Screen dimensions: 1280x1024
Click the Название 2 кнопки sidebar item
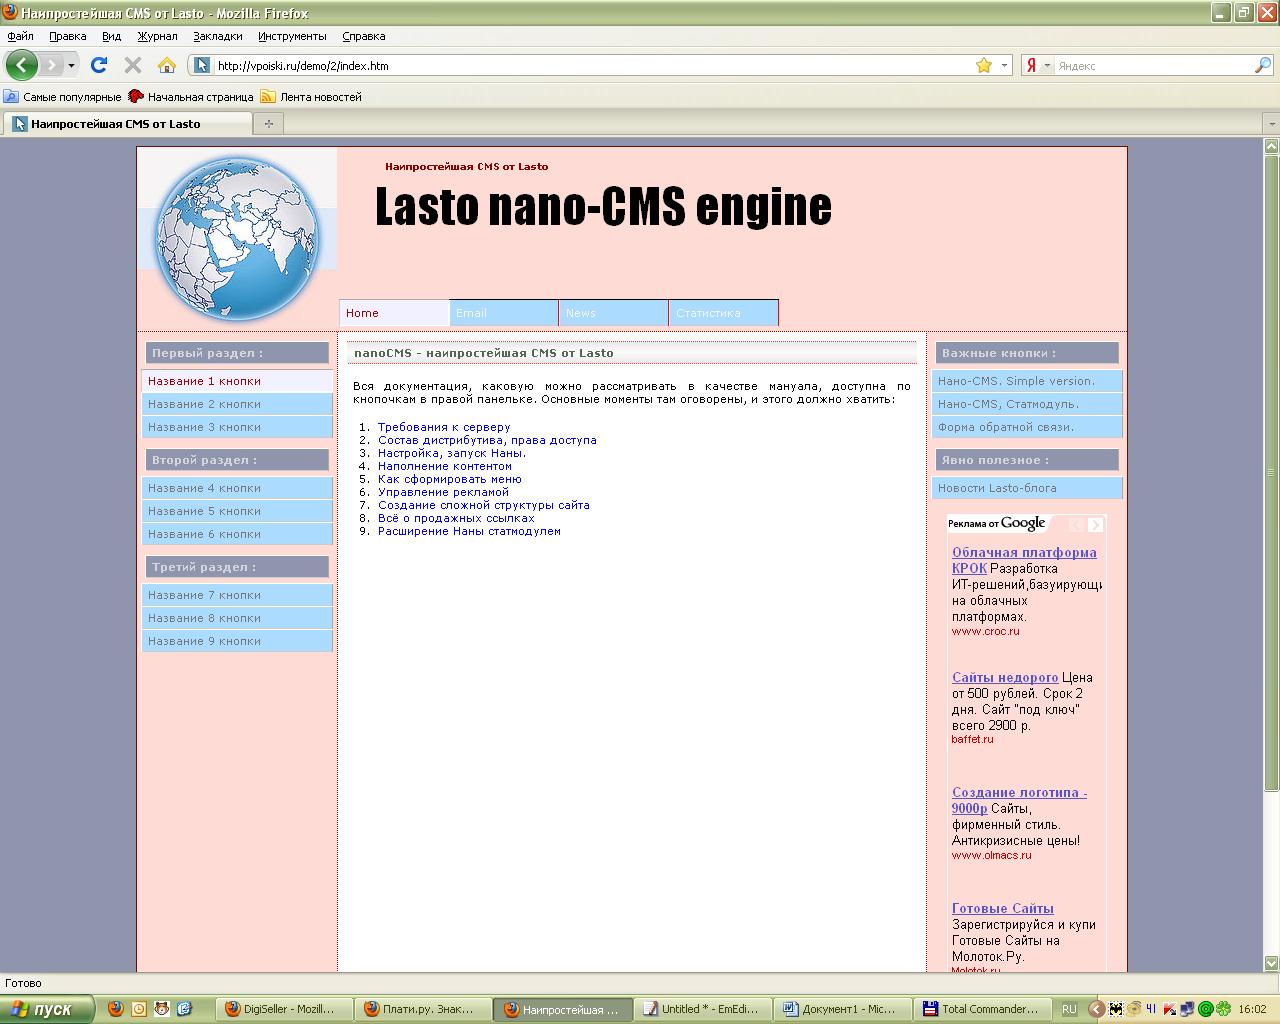click(x=237, y=404)
